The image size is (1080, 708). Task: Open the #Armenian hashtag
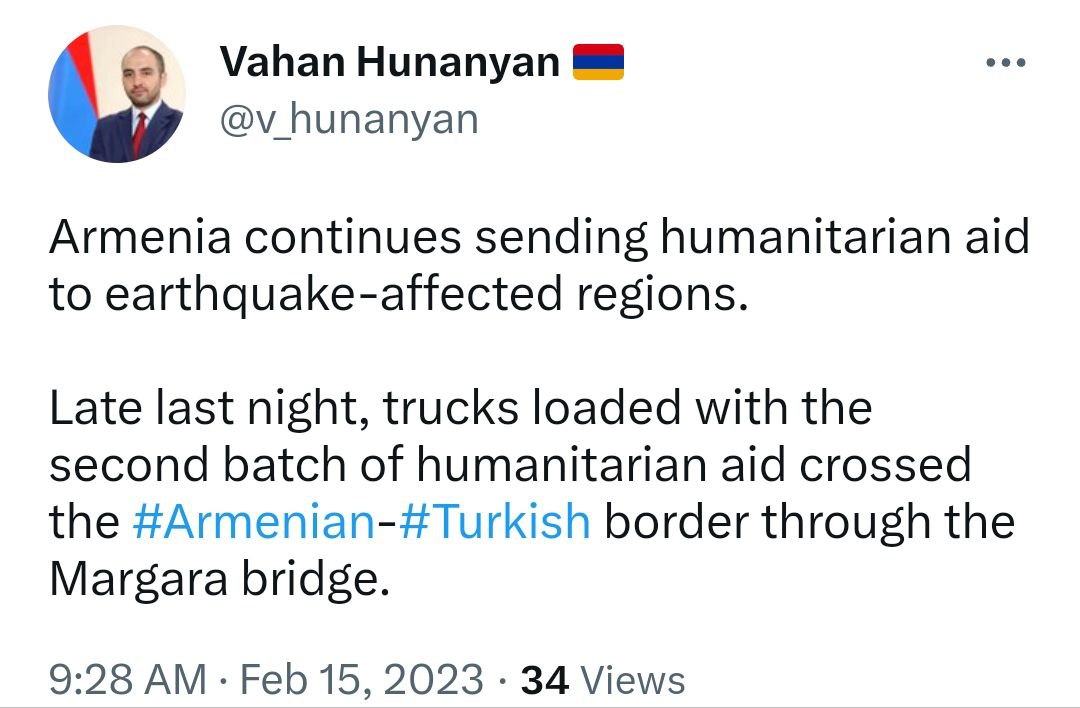click(253, 521)
